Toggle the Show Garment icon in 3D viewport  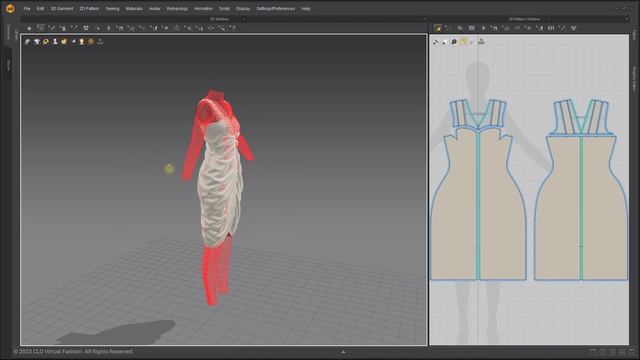pos(27,41)
